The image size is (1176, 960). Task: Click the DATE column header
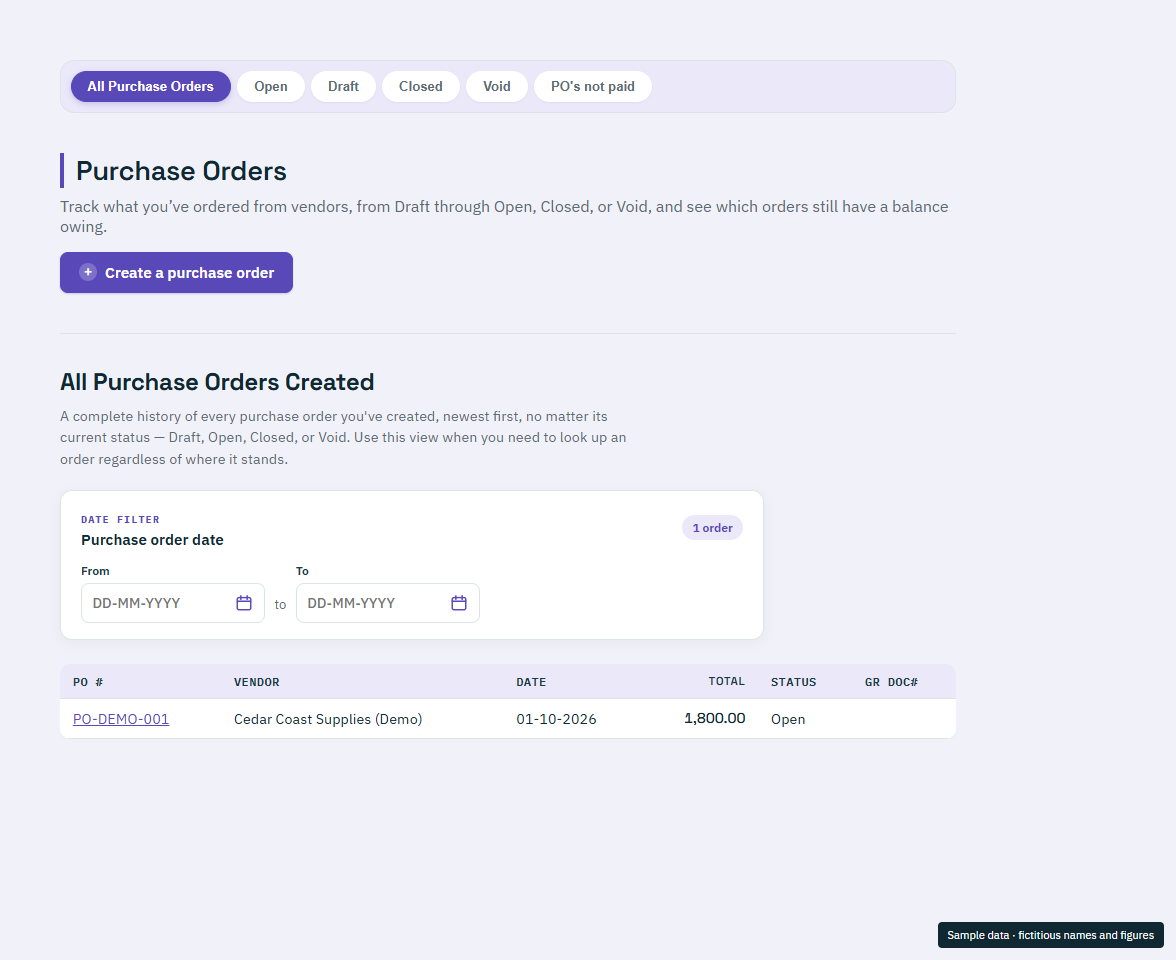(x=531, y=682)
